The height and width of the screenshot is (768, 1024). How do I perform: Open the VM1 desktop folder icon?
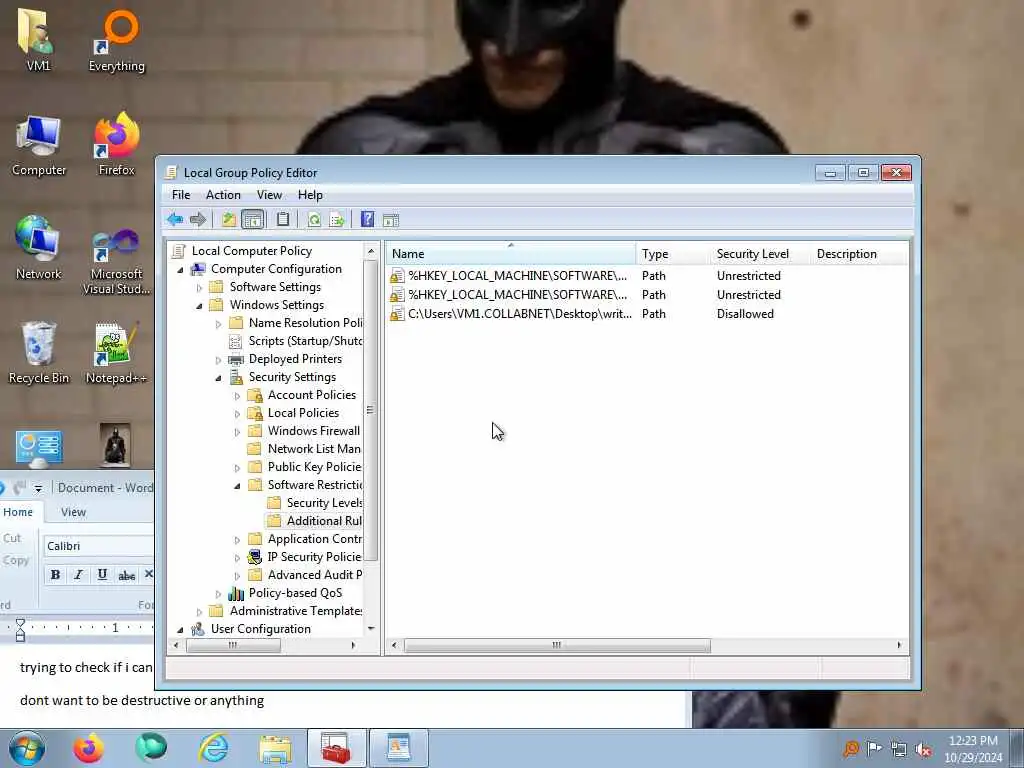(38, 39)
